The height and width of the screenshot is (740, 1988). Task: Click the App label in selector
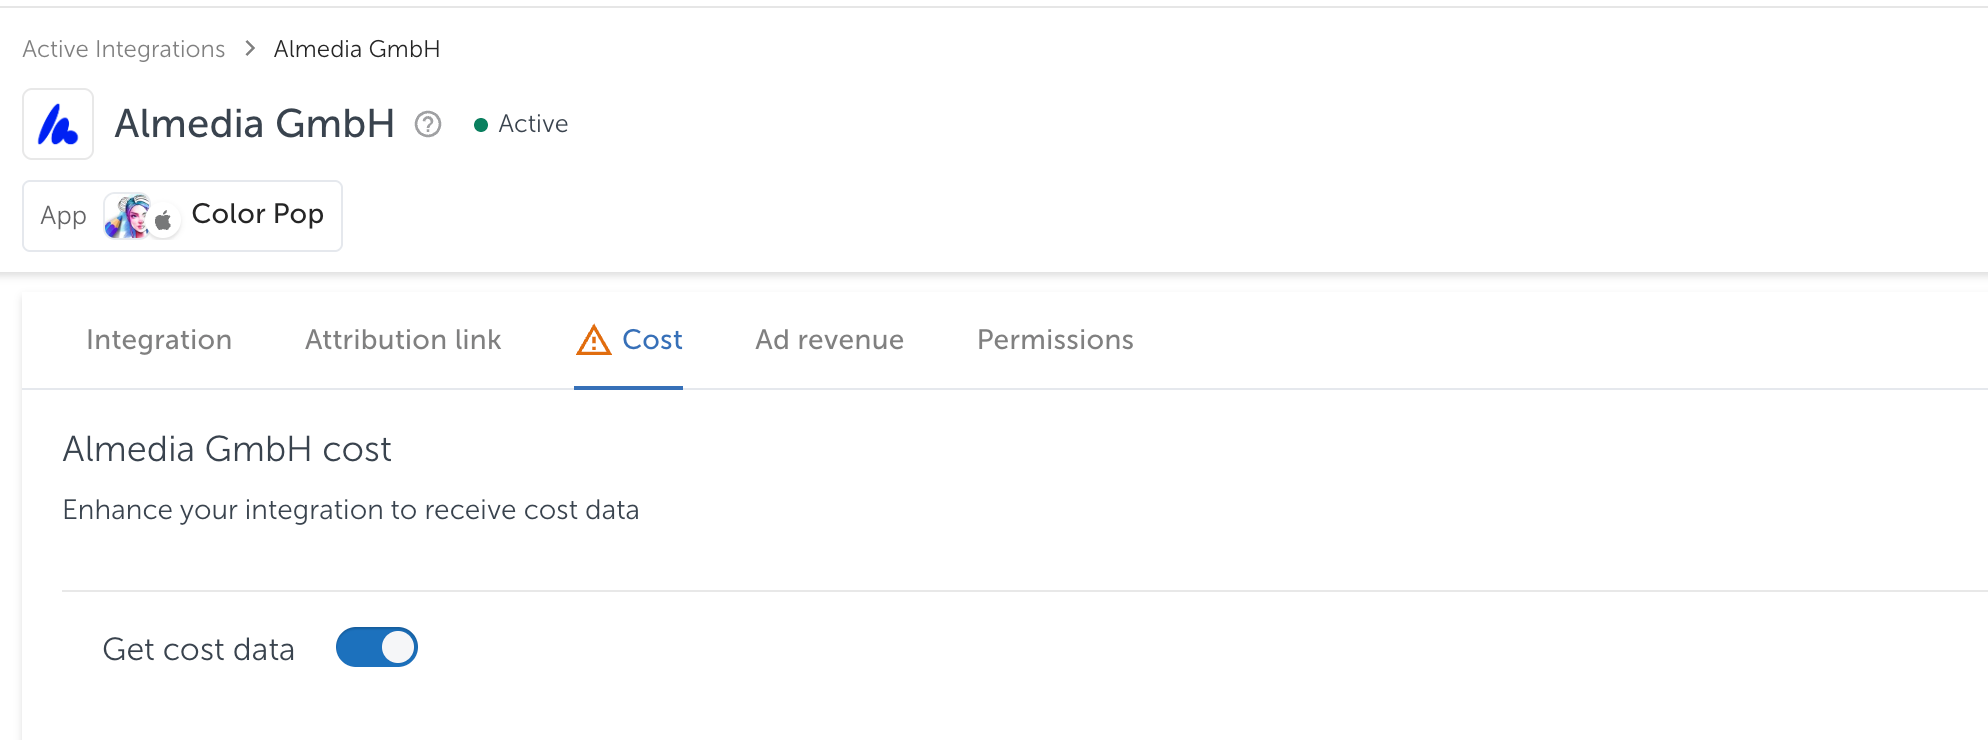[x=64, y=216]
